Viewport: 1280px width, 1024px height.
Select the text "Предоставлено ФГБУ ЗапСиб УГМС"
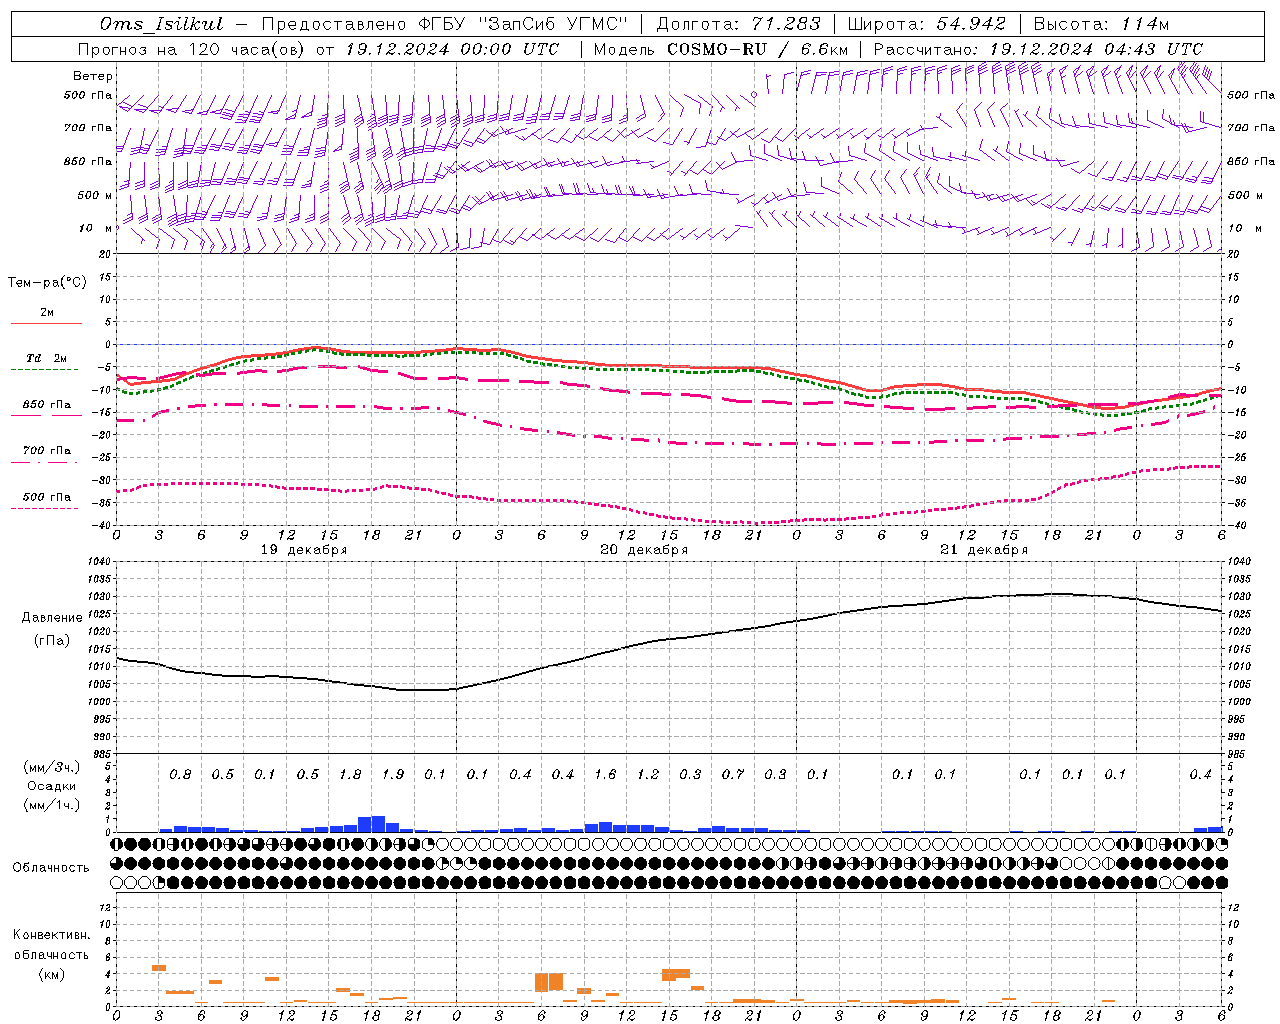pyautogui.click(x=444, y=24)
